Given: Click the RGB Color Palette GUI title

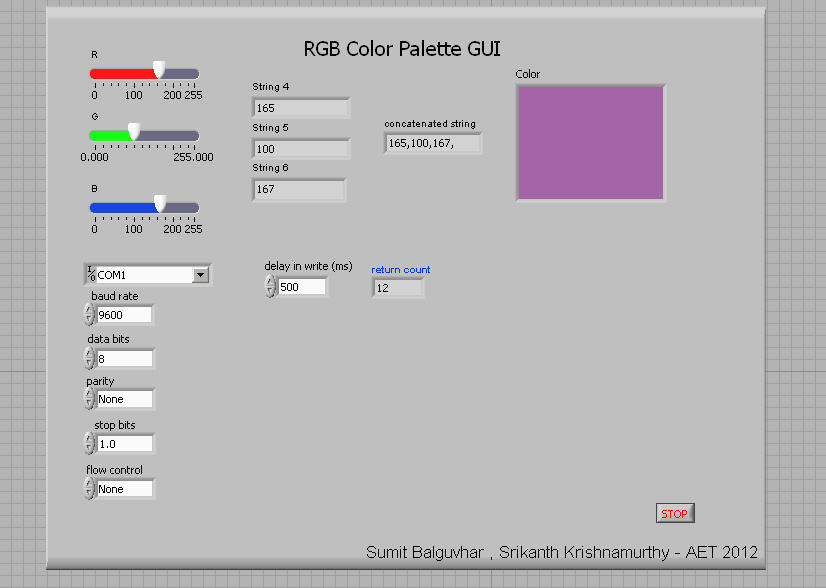Looking at the screenshot, I should pyautogui.click(x=402, y=49).
